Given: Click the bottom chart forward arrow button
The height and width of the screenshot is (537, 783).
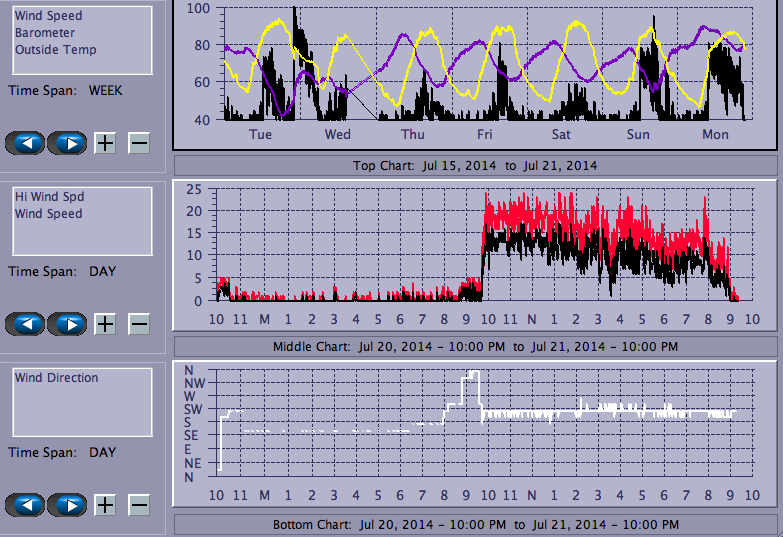Looking at the screenshot, I should click(67, 505).
